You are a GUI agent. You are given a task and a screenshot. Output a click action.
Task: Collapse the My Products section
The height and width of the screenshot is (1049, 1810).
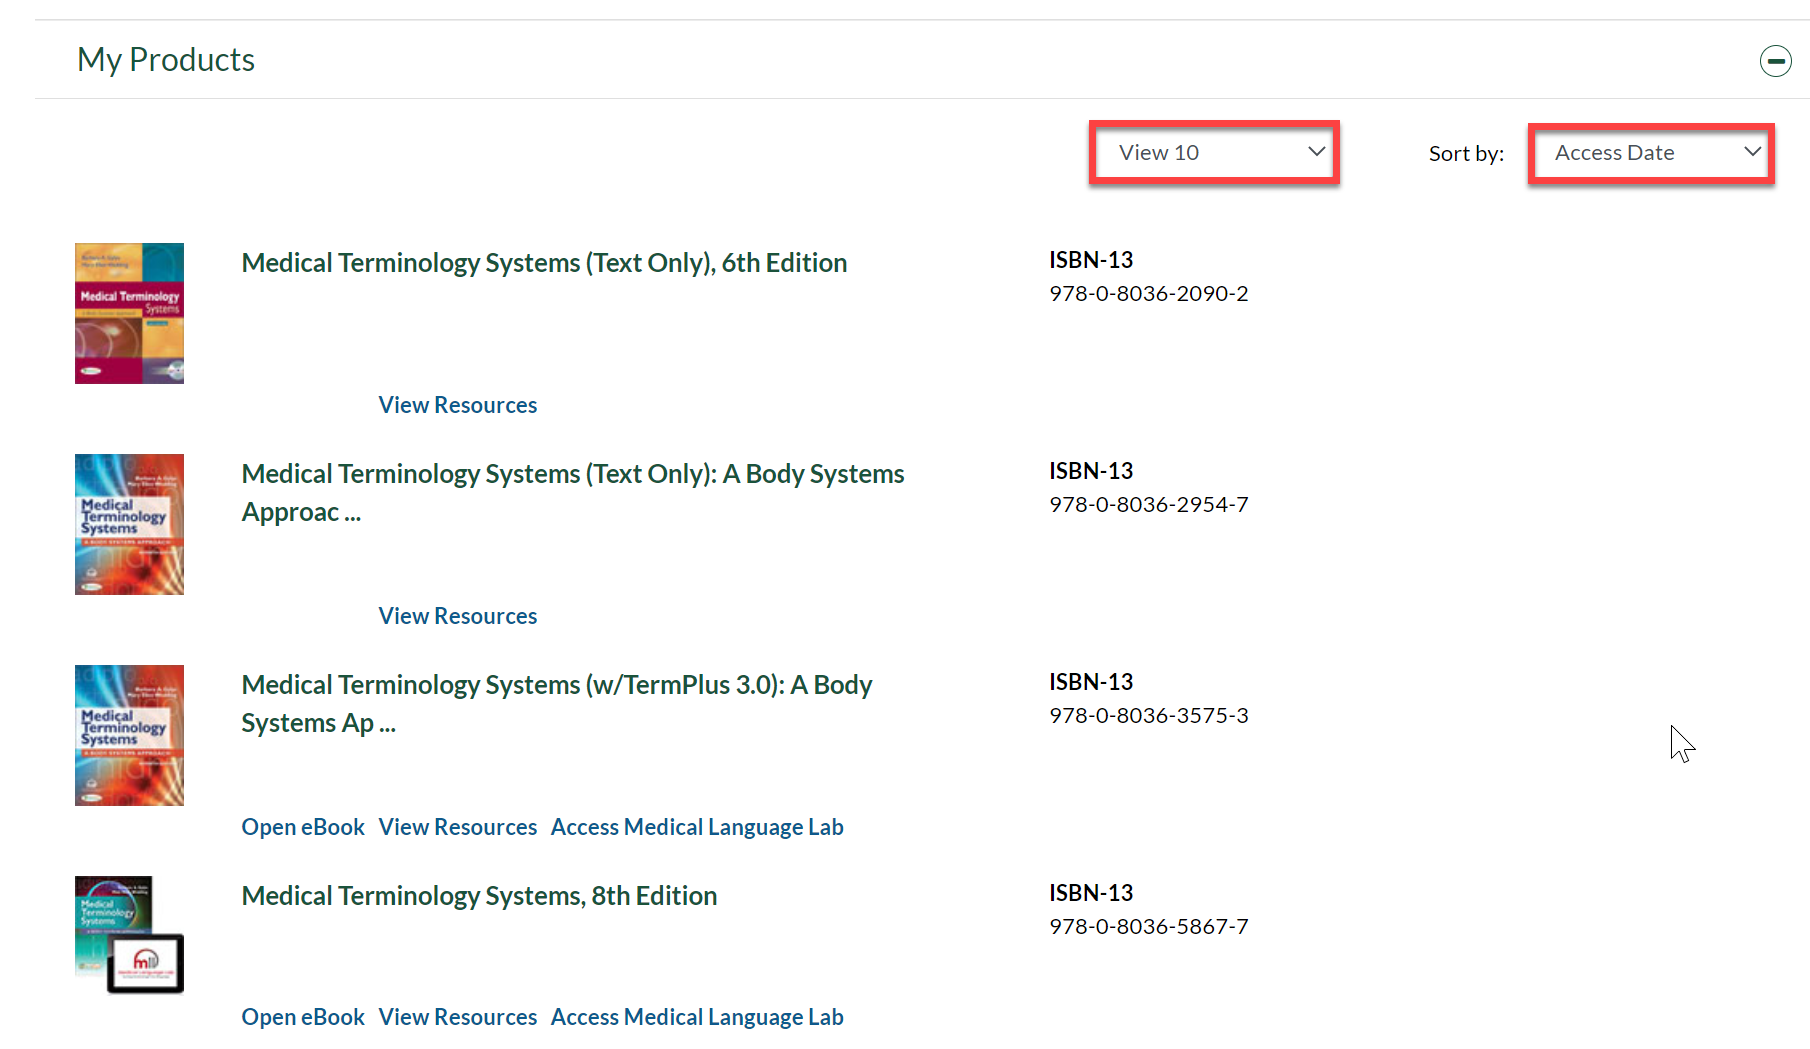[1775, 61]
